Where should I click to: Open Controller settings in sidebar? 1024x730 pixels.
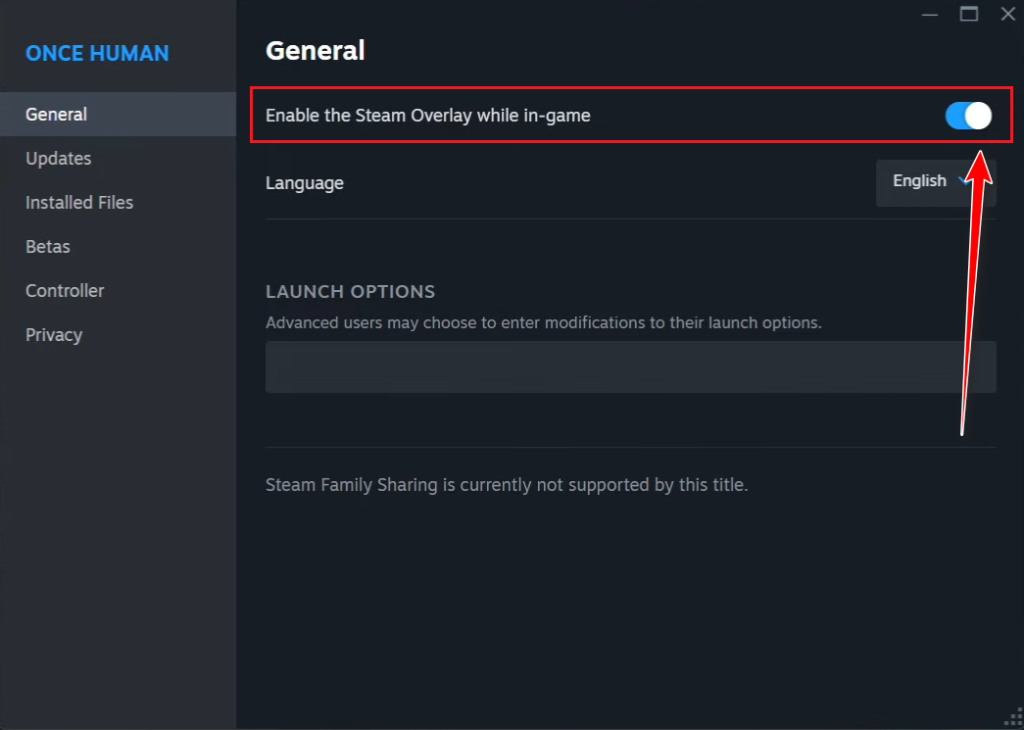pos(65,290)
